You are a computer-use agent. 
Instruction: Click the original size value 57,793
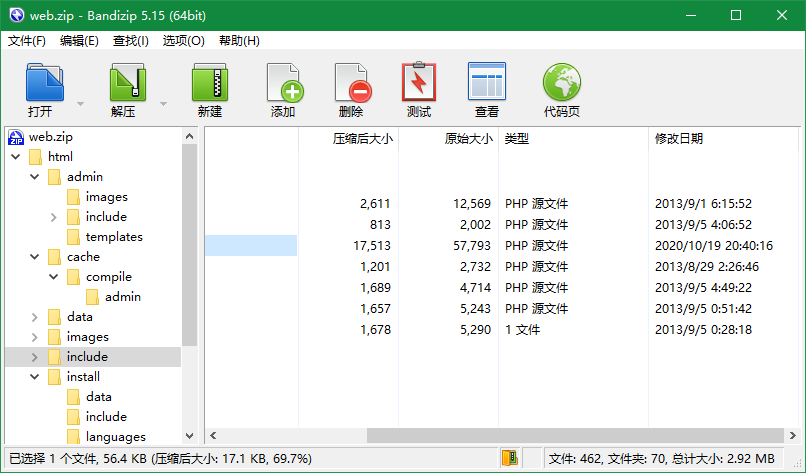tap(472, 246)
